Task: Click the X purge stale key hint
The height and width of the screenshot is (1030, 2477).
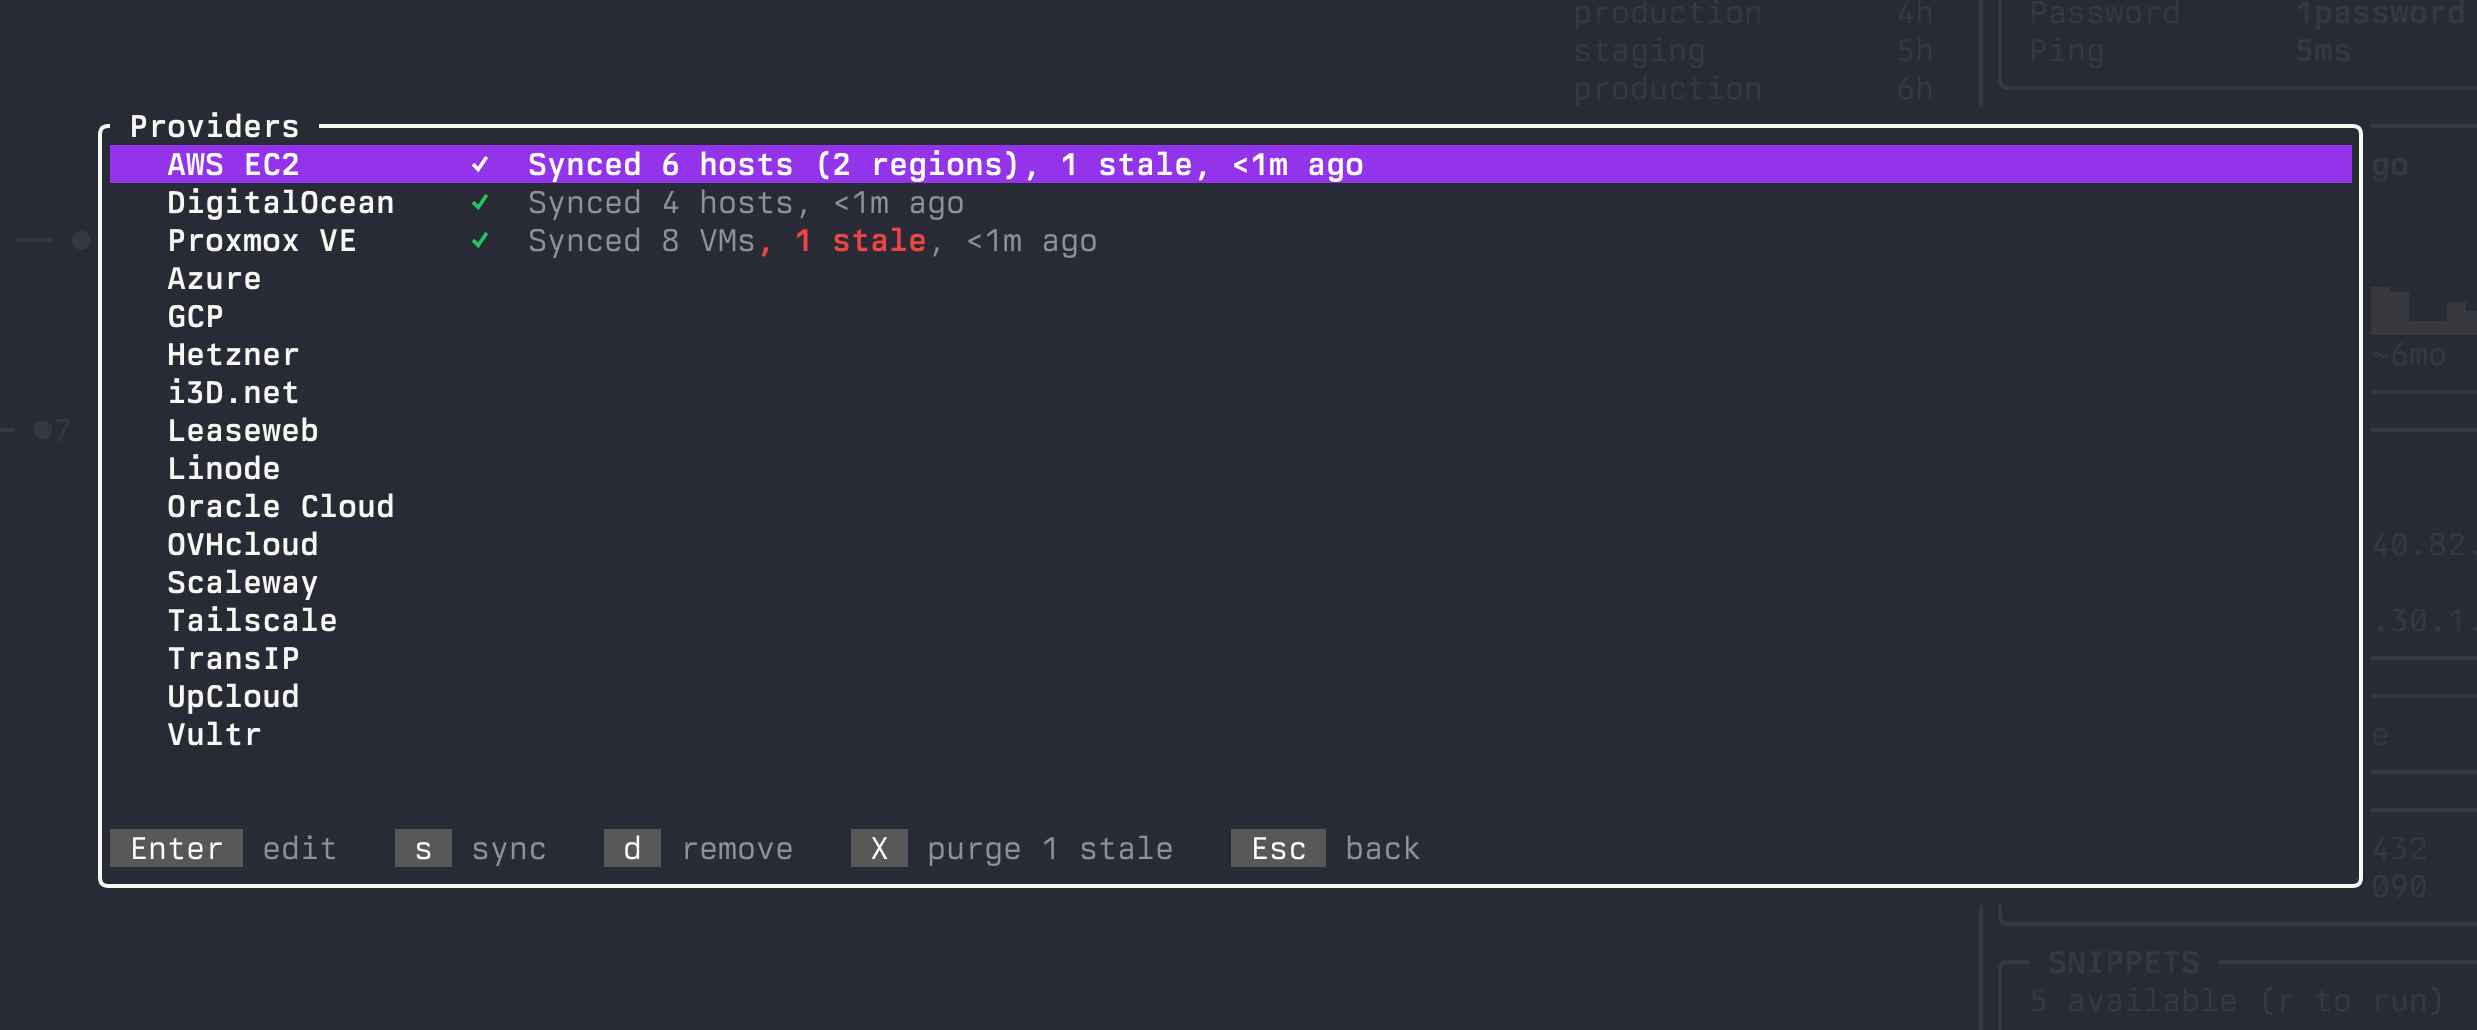Action: [1012, 848]
